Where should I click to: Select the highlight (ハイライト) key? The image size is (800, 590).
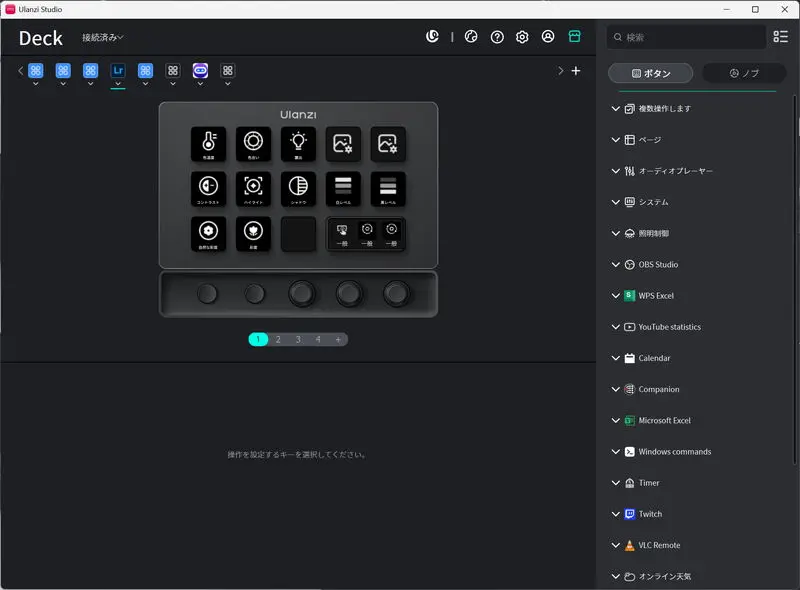pos(253,188)
